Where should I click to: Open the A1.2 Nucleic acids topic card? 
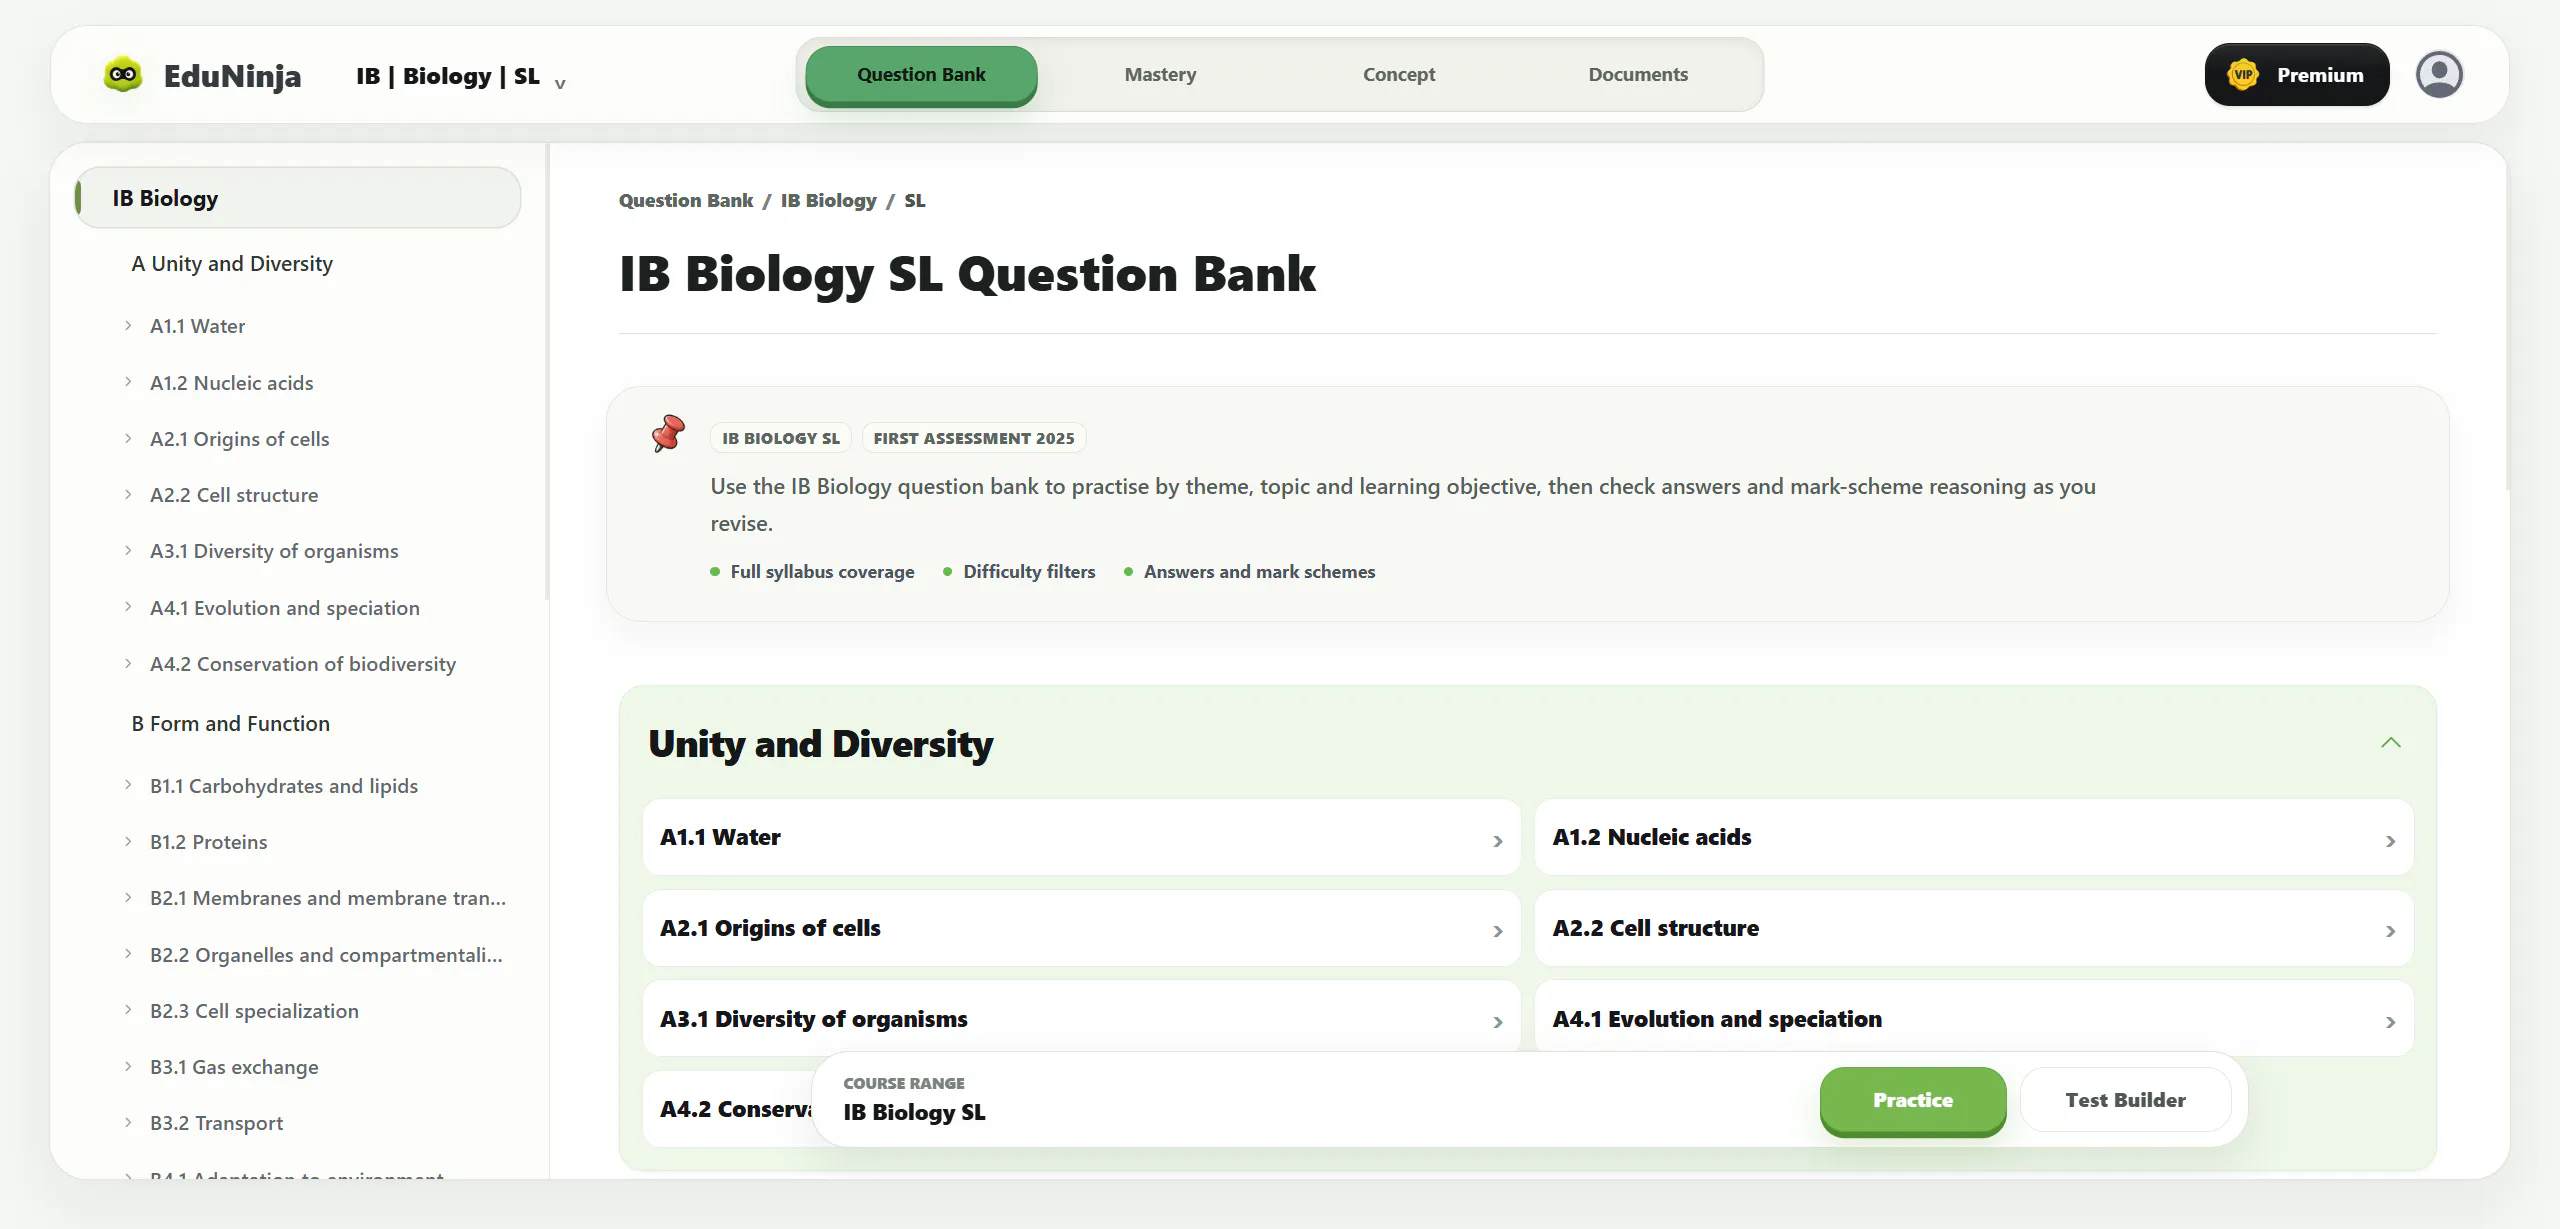click(x=1974, y=837)
